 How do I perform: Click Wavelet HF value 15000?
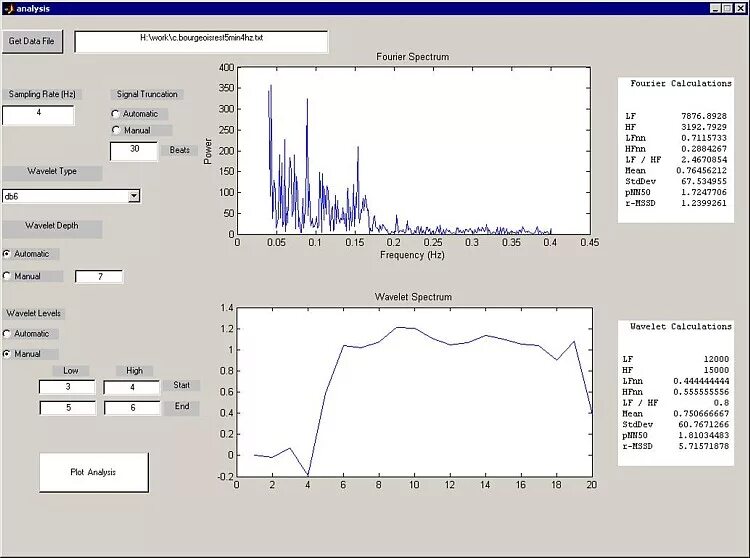click(x=716, y=370)
